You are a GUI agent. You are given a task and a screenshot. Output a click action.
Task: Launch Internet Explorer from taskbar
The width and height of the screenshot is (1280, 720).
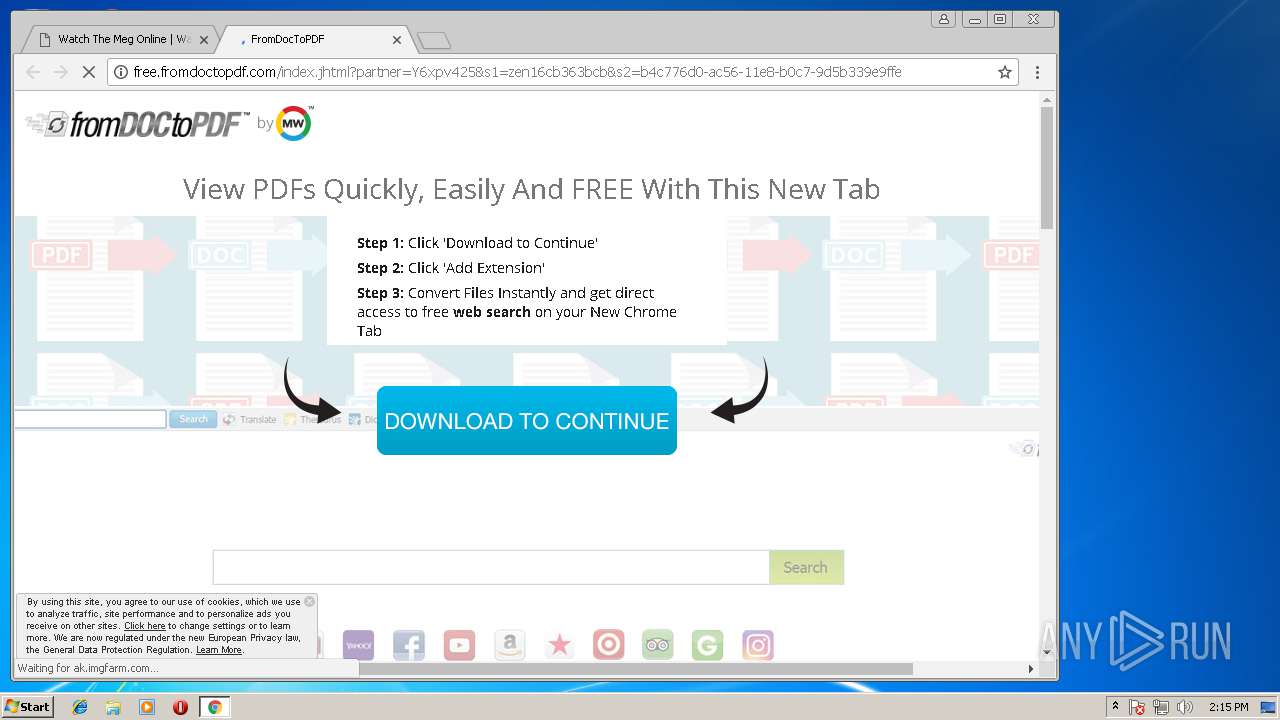point(80,707)
